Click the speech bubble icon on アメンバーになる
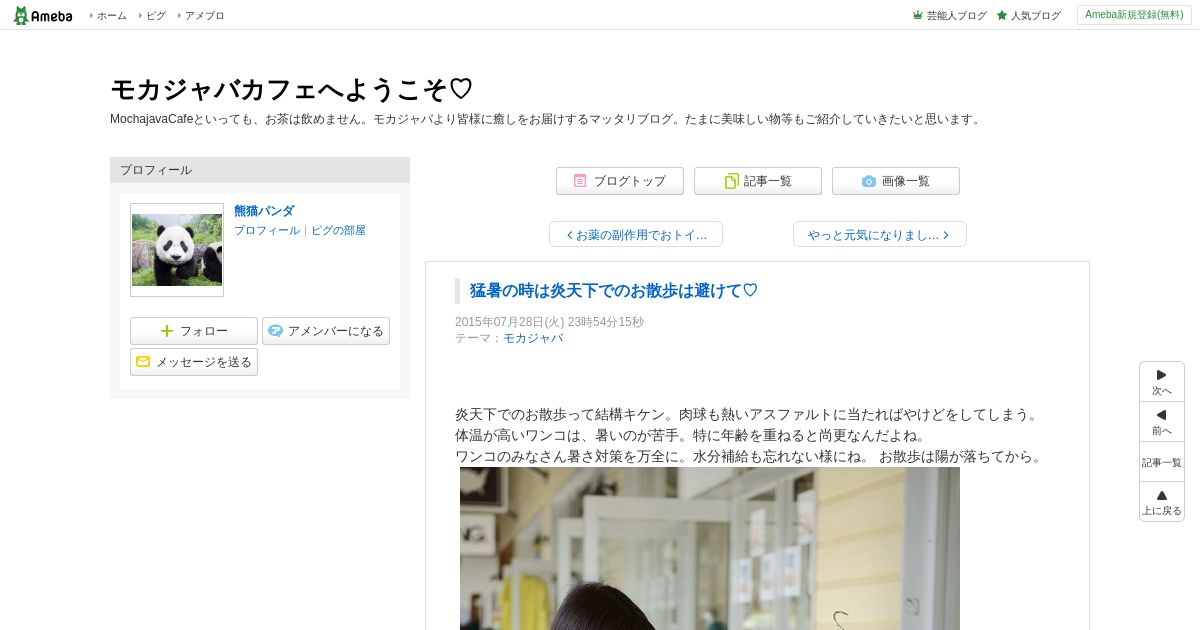This screenshot has height=630, width=1200. (276, 331)
